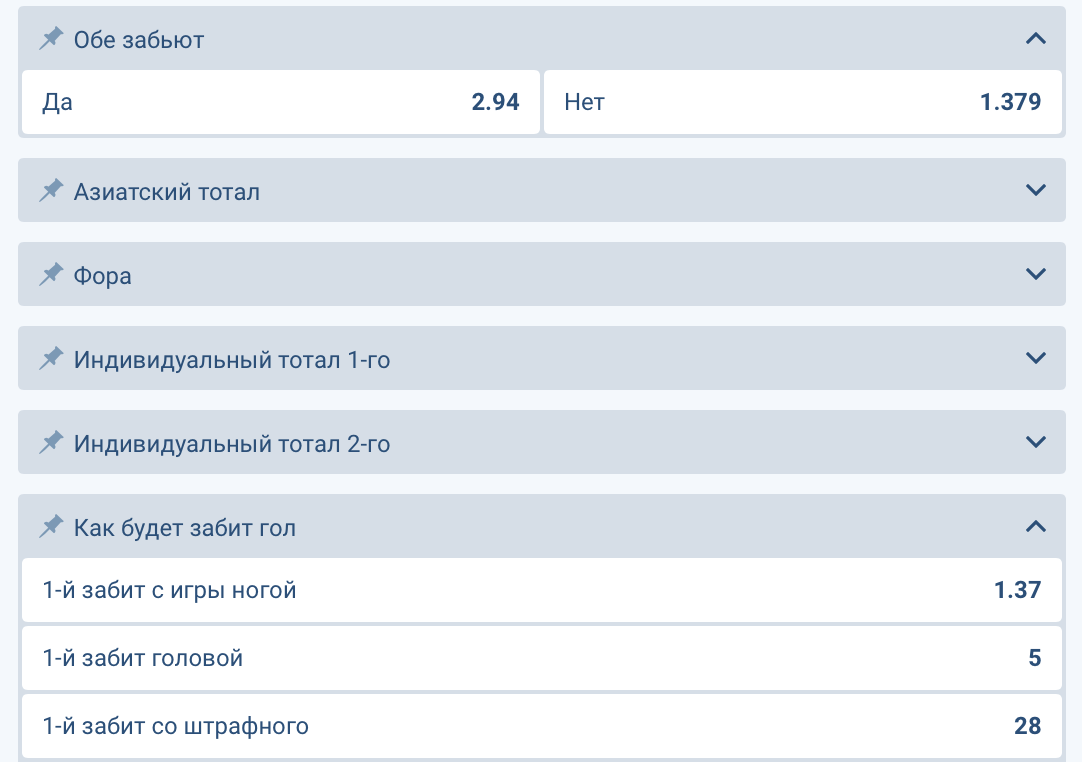Screen dimensions: 1082x762
Task: Click the Как будет забит гол title
Action: [185, 527]
